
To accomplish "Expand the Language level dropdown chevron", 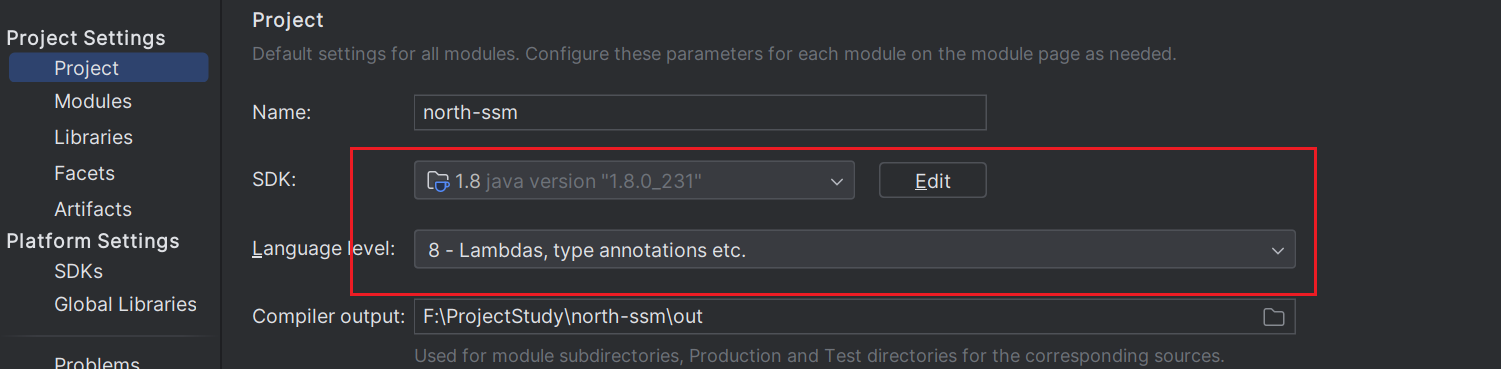I will (1277, 250).
